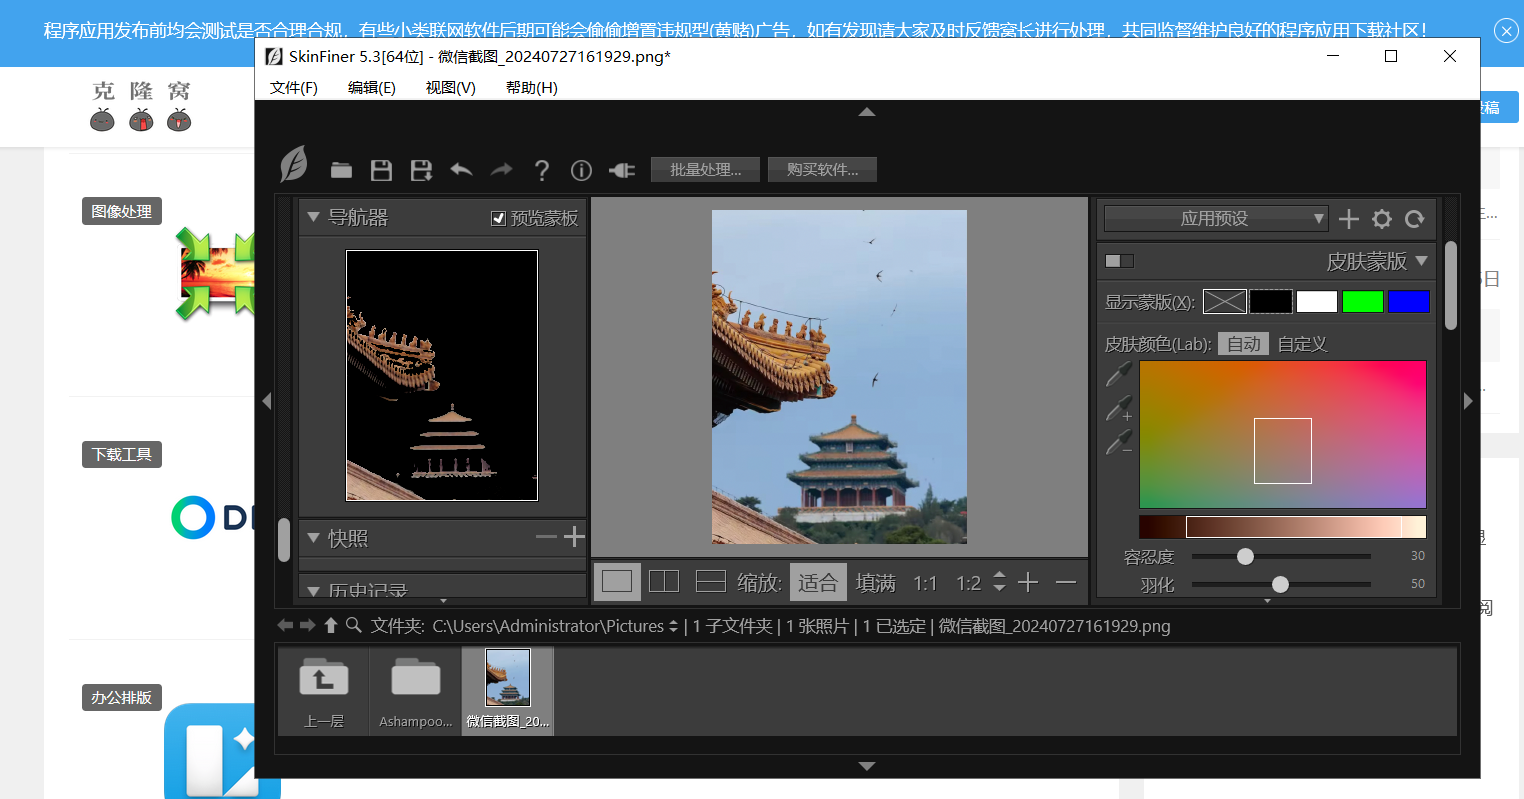Screen dimensions: 1524x799
Task: Click the plug-in connector icon
Action: point(622,170)
